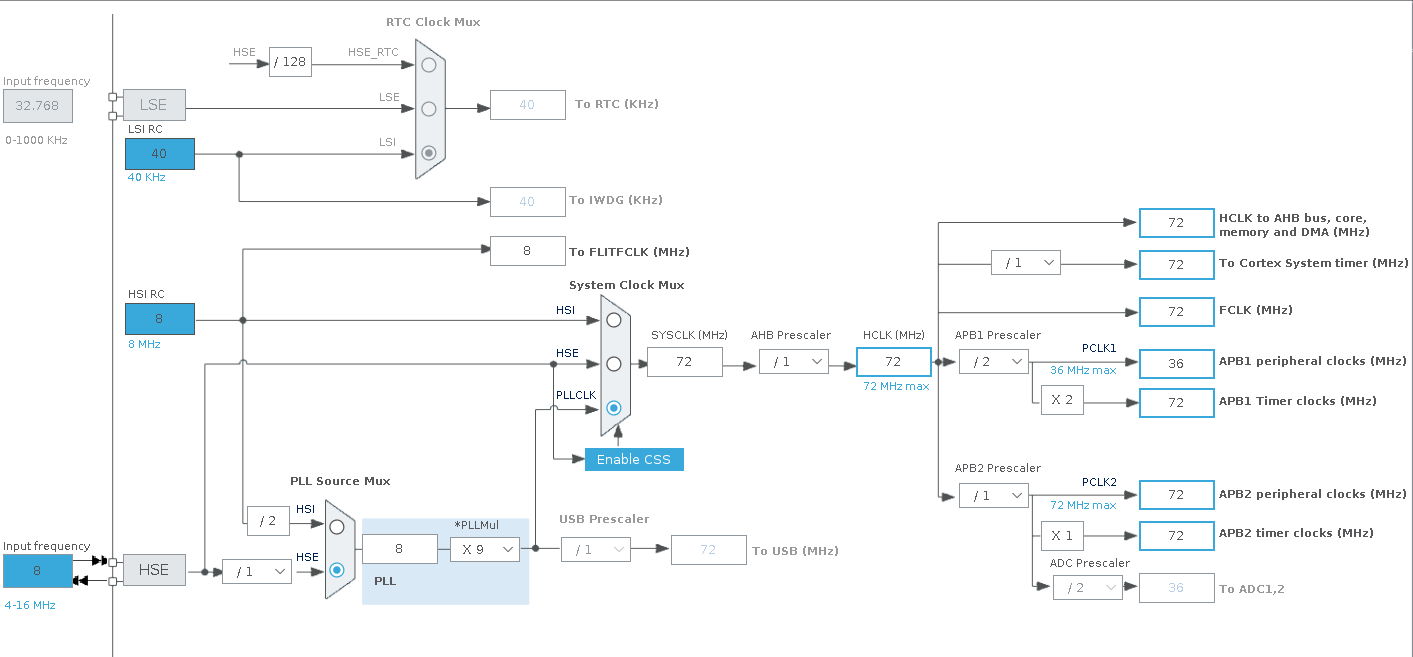Click the To RTC (KHz) value box
The image size is (1413, 657).
[528, 104]
